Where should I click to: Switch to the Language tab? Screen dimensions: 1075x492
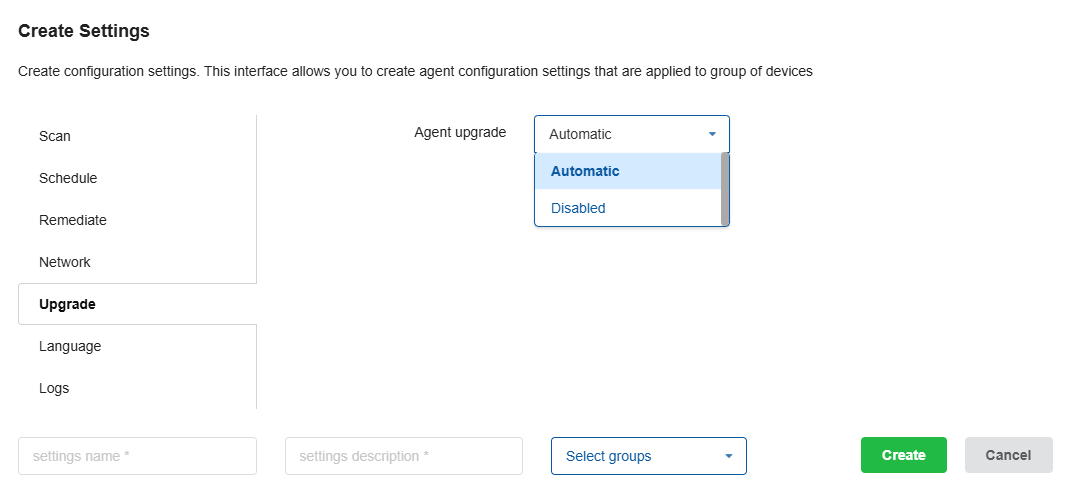(x=70, y=346)
